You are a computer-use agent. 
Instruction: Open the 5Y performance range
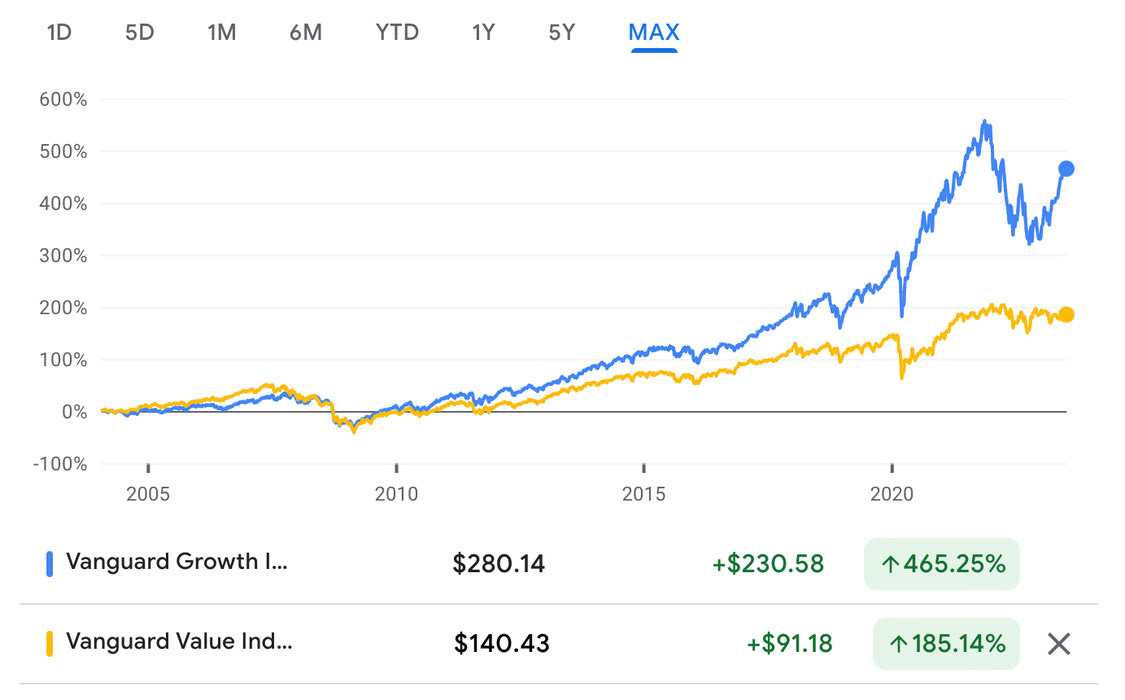click(561, 31)
